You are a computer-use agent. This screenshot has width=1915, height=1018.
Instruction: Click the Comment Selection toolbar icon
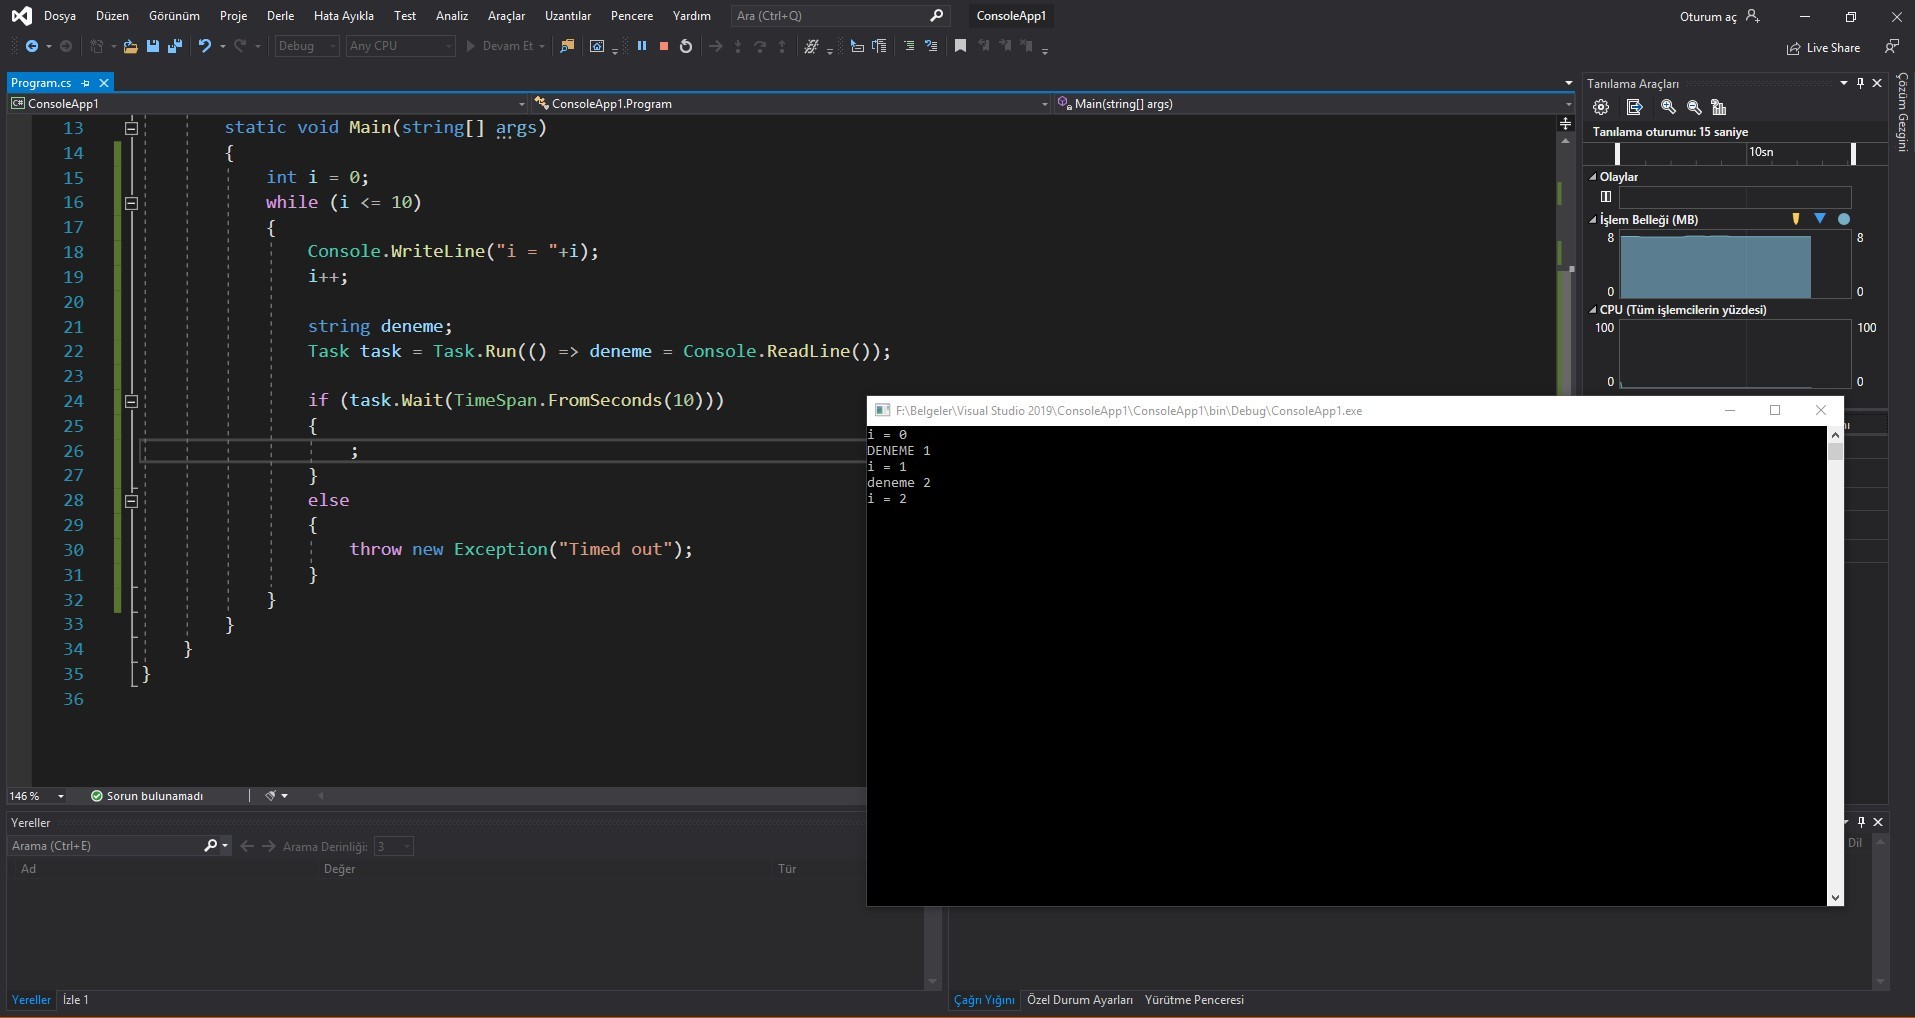tap(909, 46)
